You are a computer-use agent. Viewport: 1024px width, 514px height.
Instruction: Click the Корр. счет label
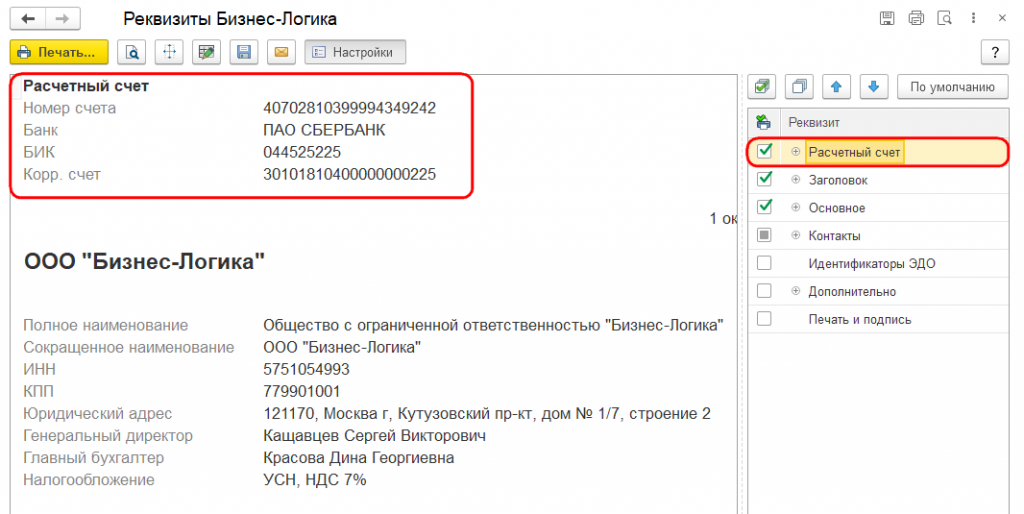pos(62,174)
